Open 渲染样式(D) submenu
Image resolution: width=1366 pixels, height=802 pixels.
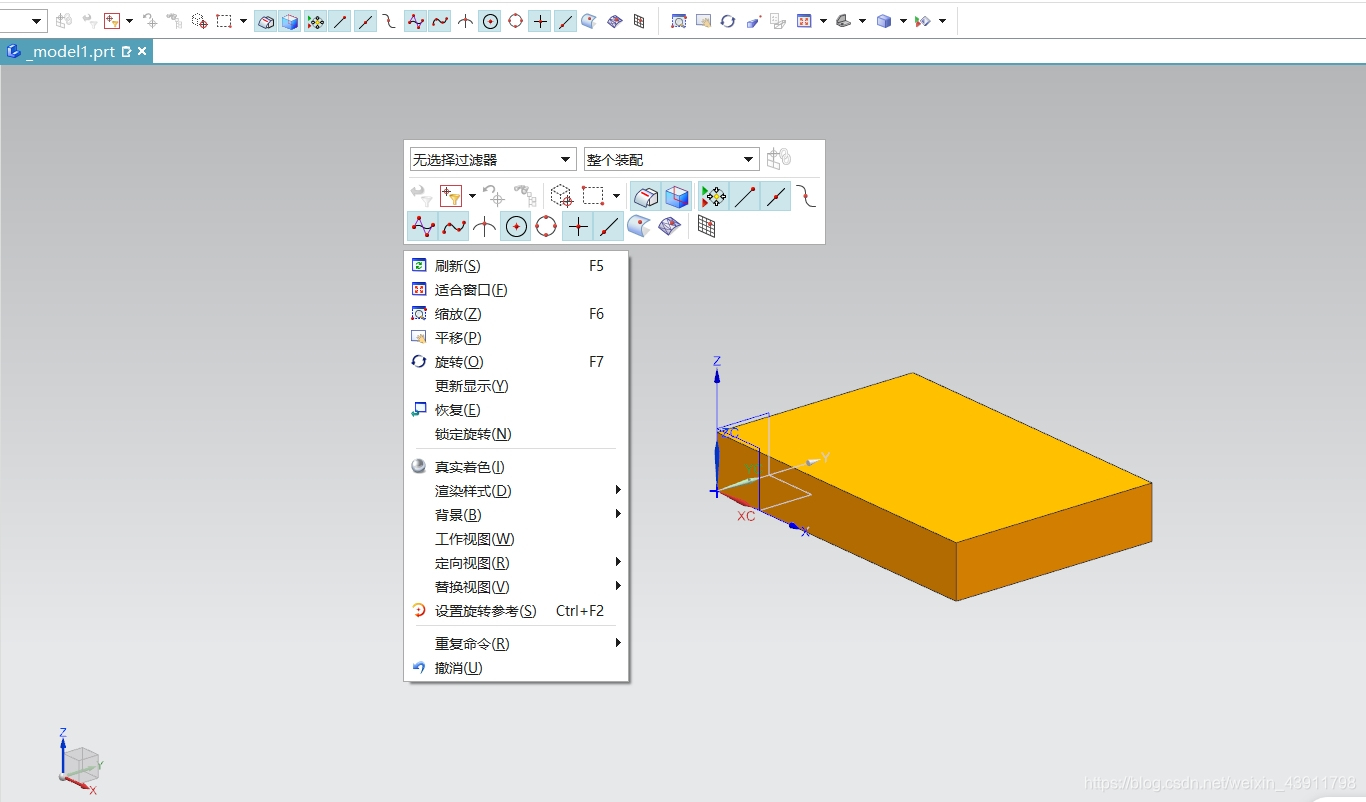516,491
